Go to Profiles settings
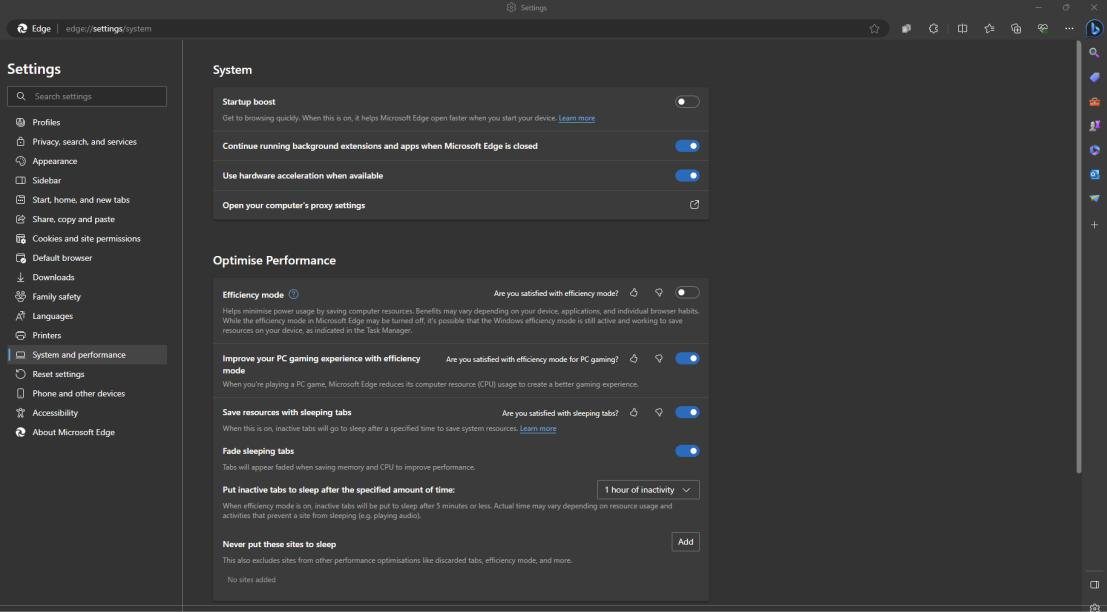 click(x=87, y=122)
